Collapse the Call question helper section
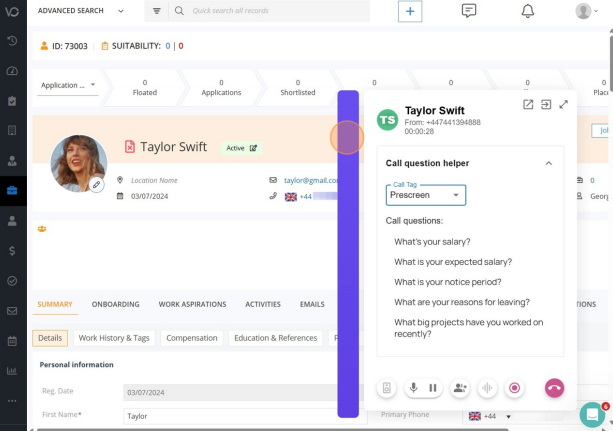Viewport: 613px width, 431px height. 549,163
